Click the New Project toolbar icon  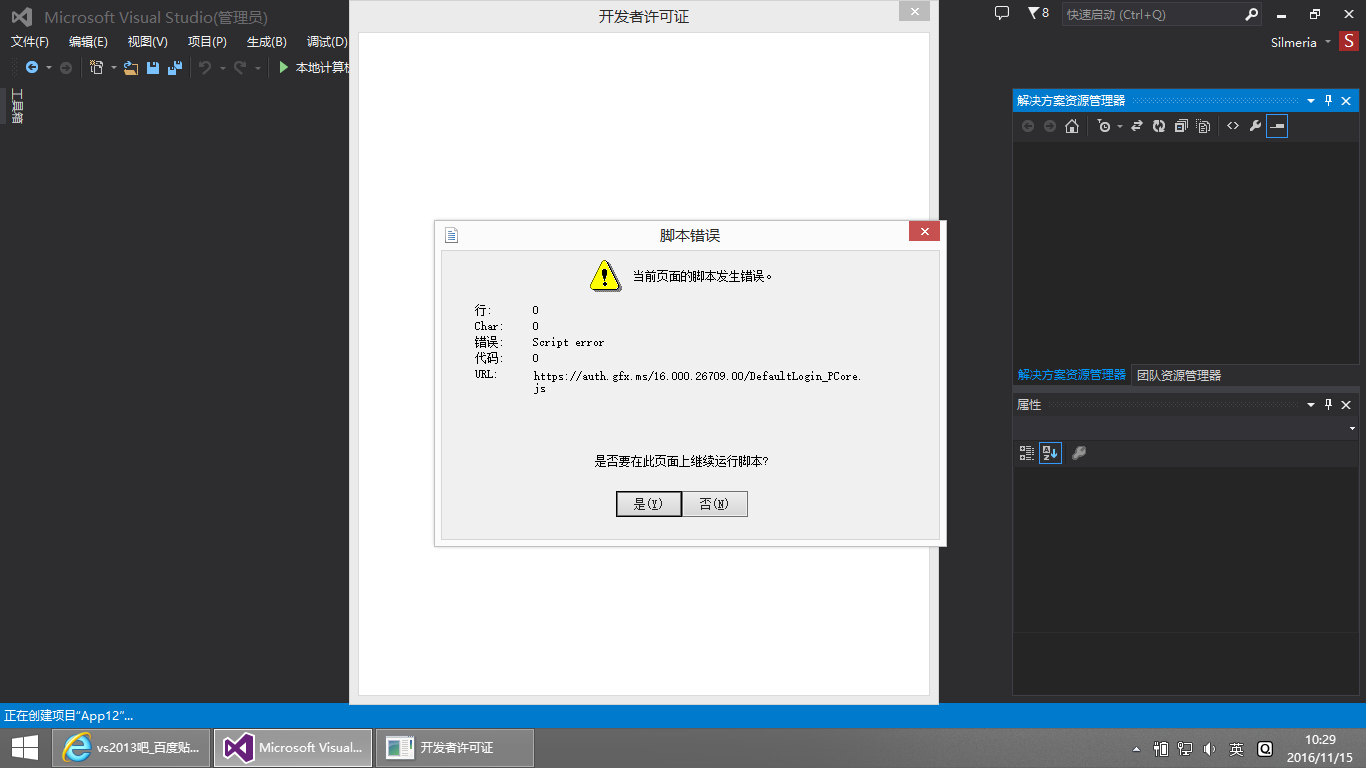[96, 67]
